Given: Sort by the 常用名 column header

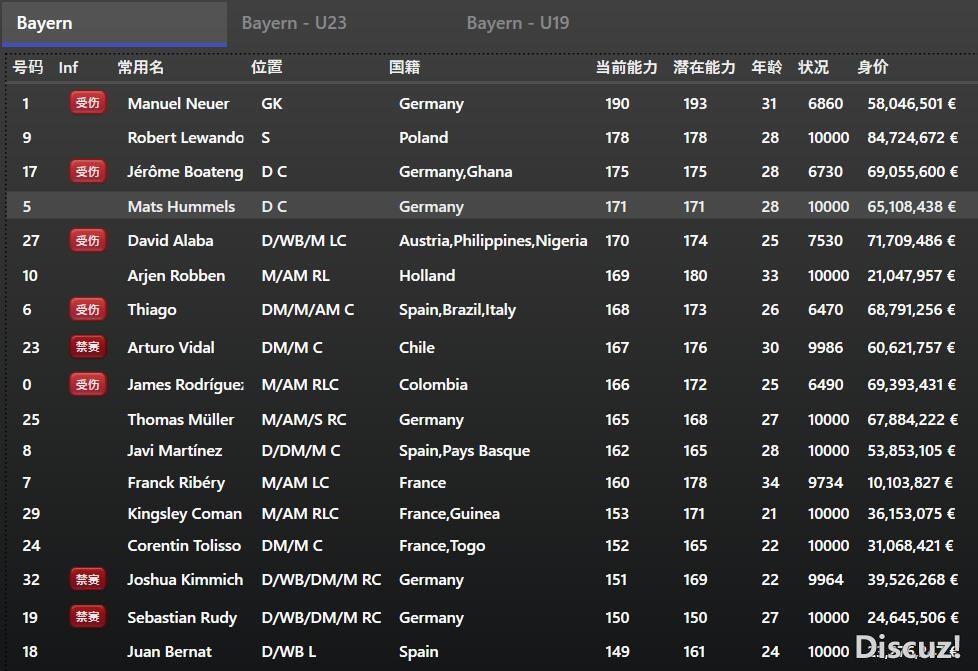Looking at the screenshot, I should tap(140, 67).
